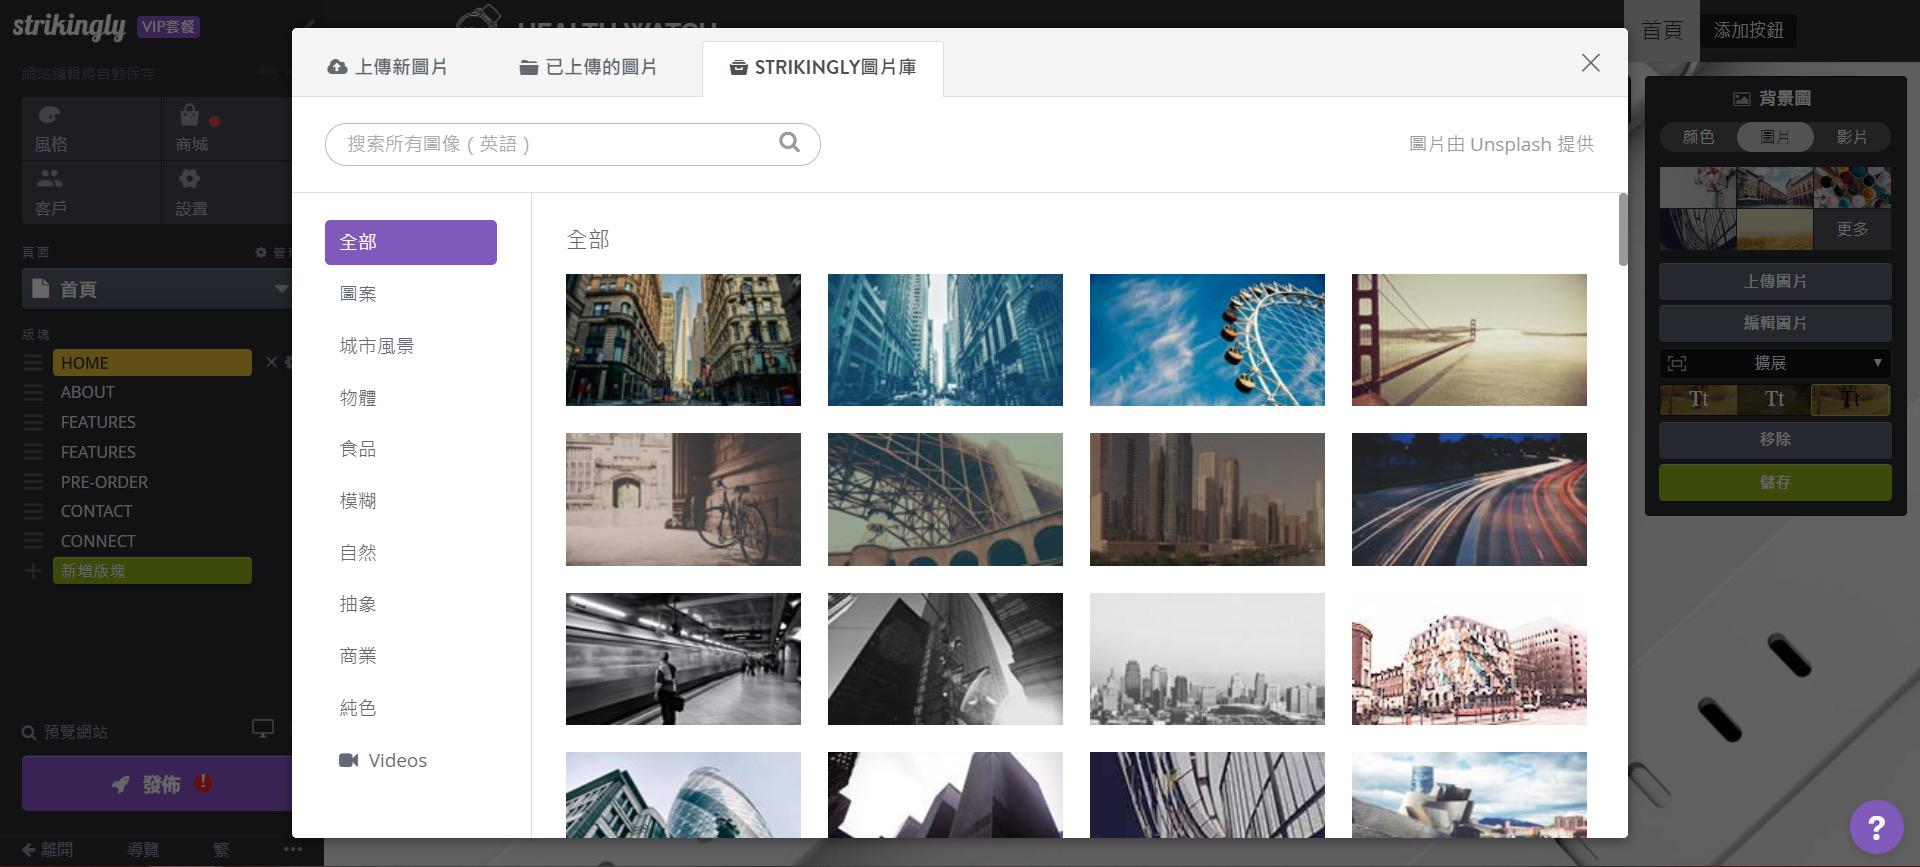Click the 離開 exit link
The image size is (1920, 867).
tap(47, 850)
